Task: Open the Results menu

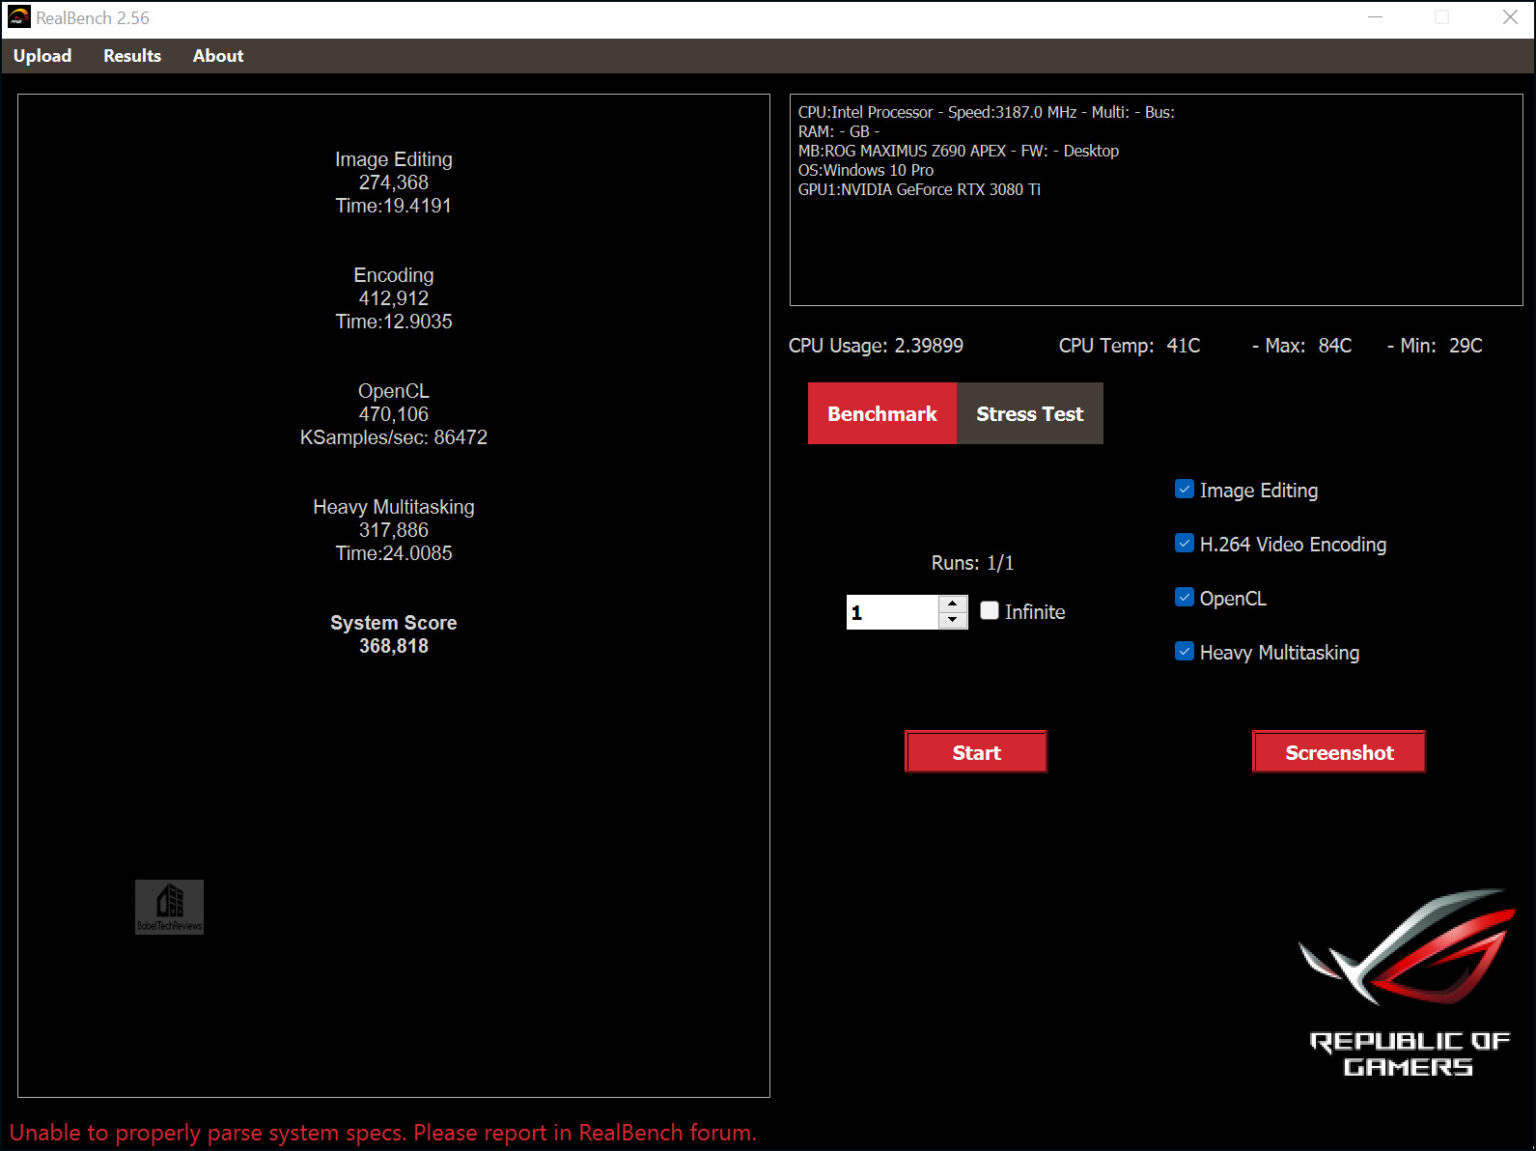Action: click(x=132, y=56)
